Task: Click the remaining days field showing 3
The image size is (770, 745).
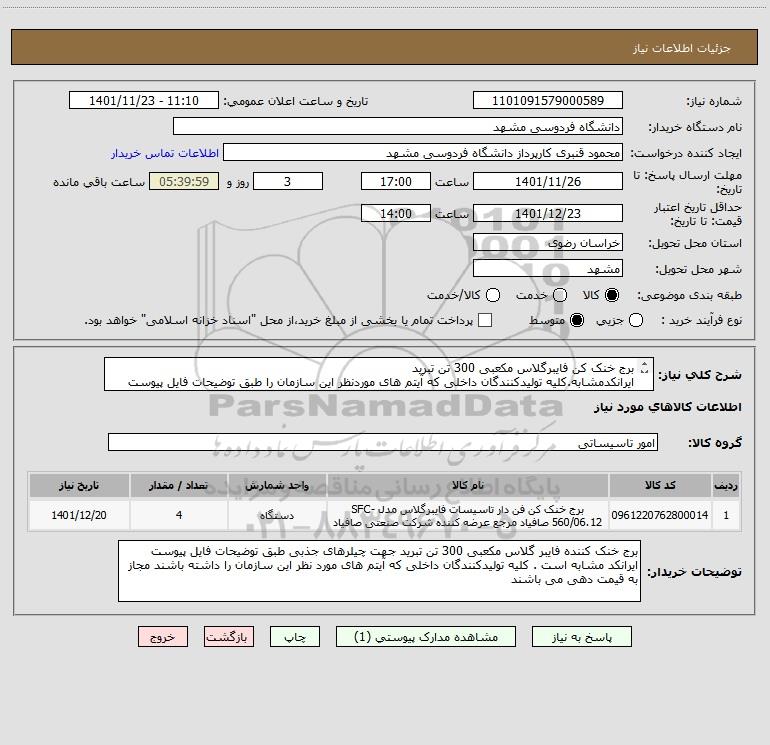Action: [x=288, y=181]
